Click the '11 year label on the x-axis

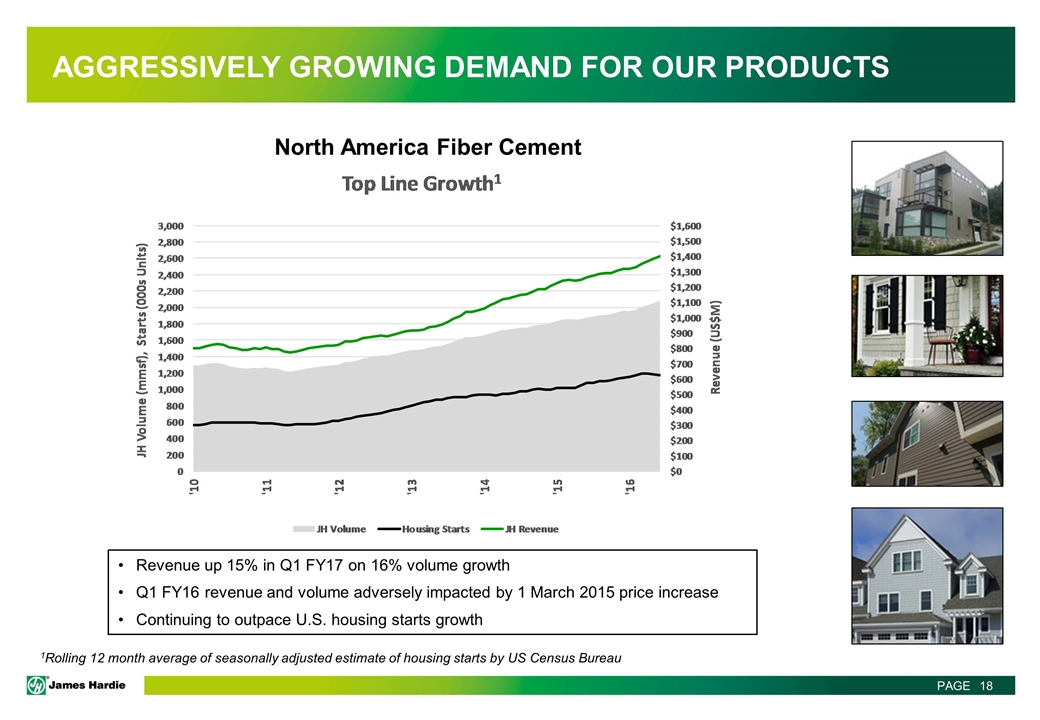tap(267, 486)
